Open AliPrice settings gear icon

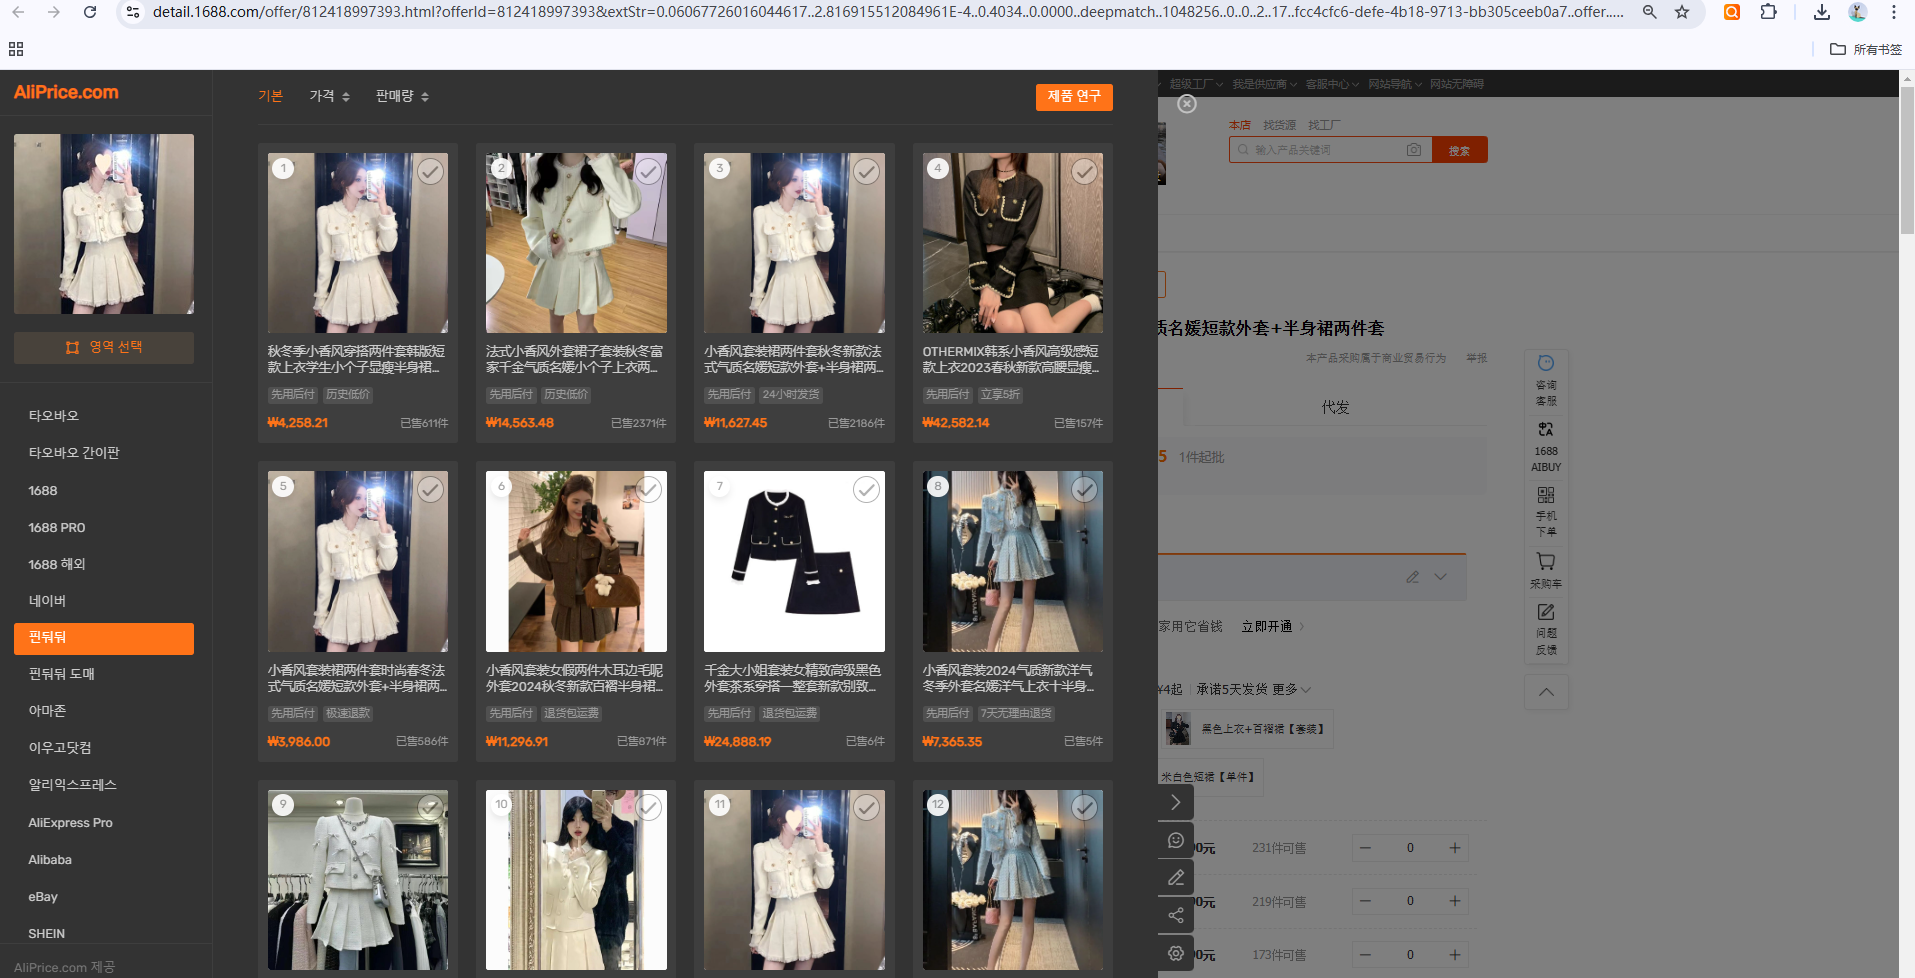pos(1176,953)
